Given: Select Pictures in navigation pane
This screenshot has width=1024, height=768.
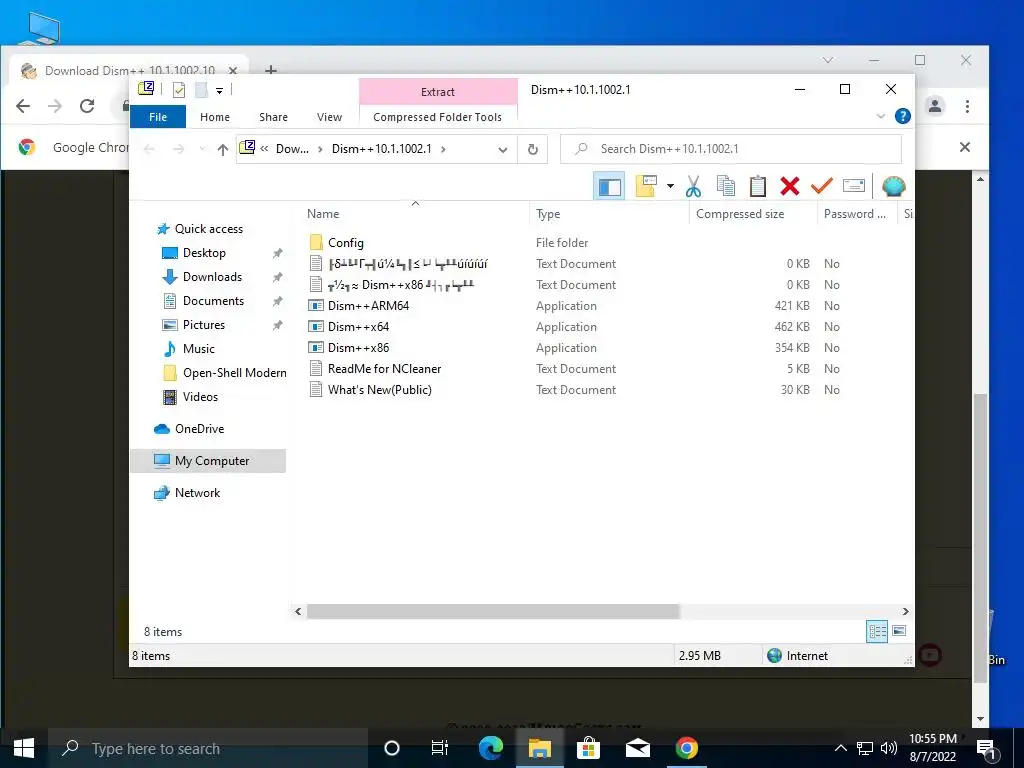Looking at the screenshot, I should pos(204,325).
